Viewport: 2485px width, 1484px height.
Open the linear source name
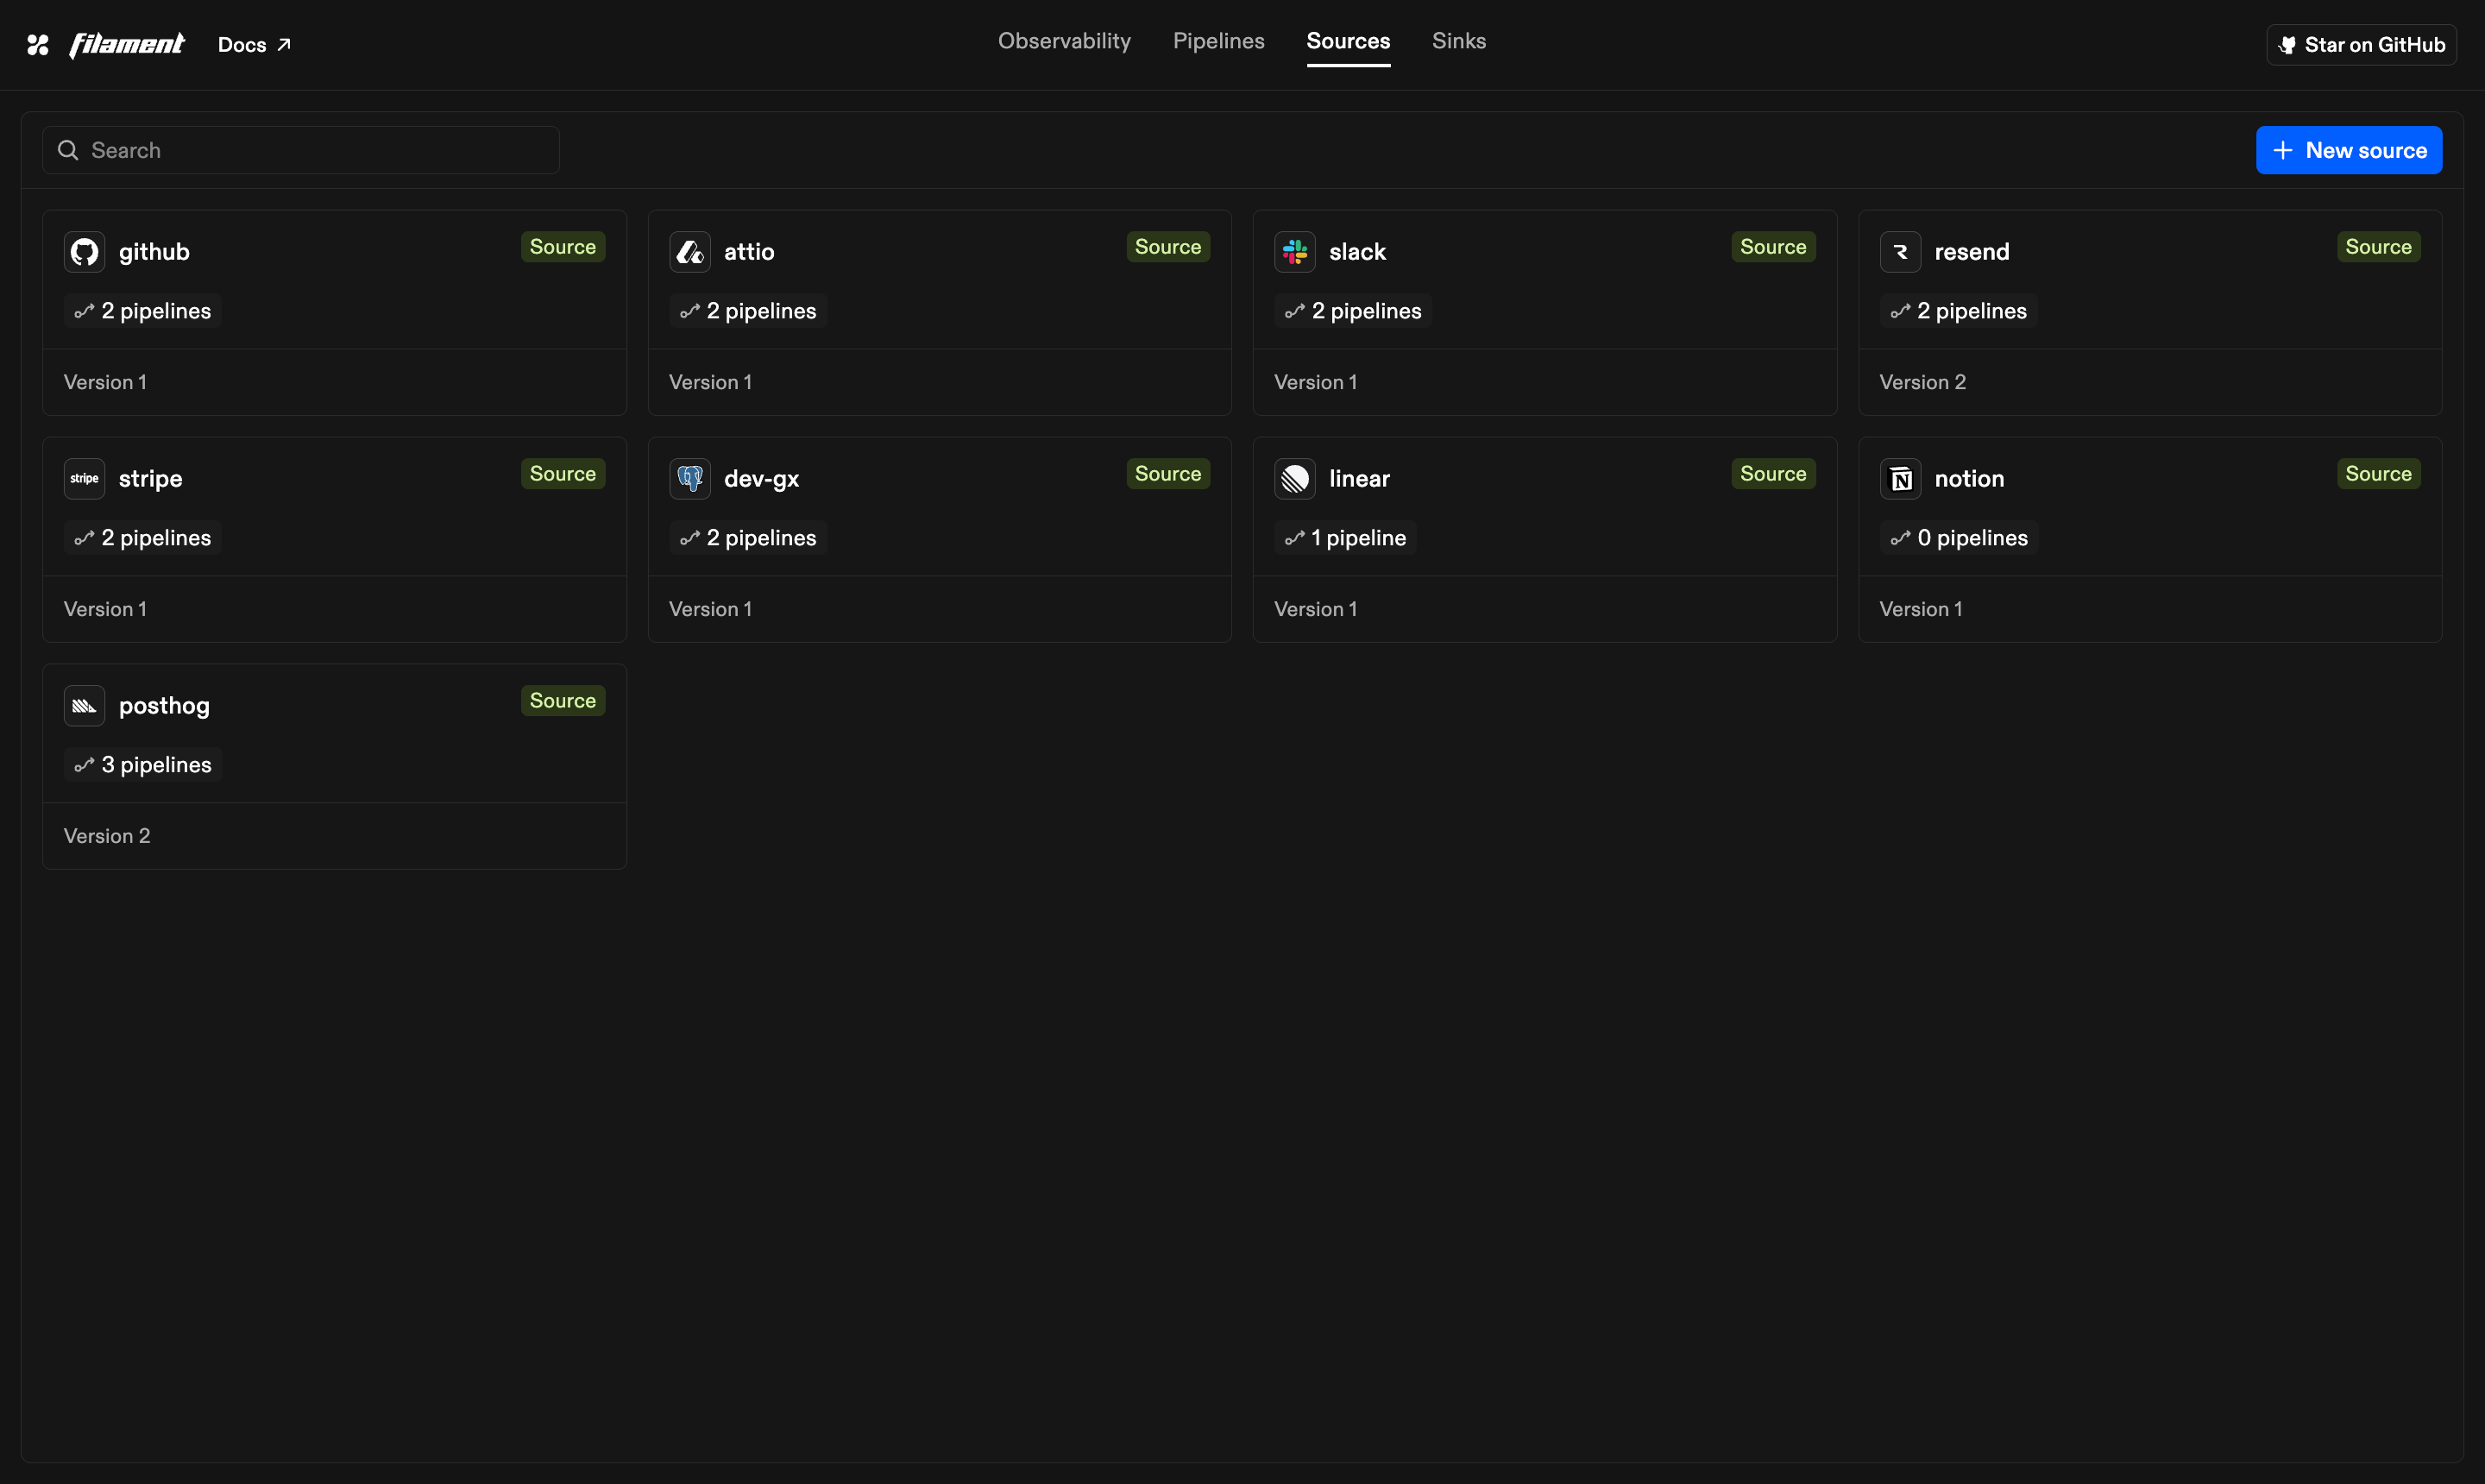coord(1359,479)
